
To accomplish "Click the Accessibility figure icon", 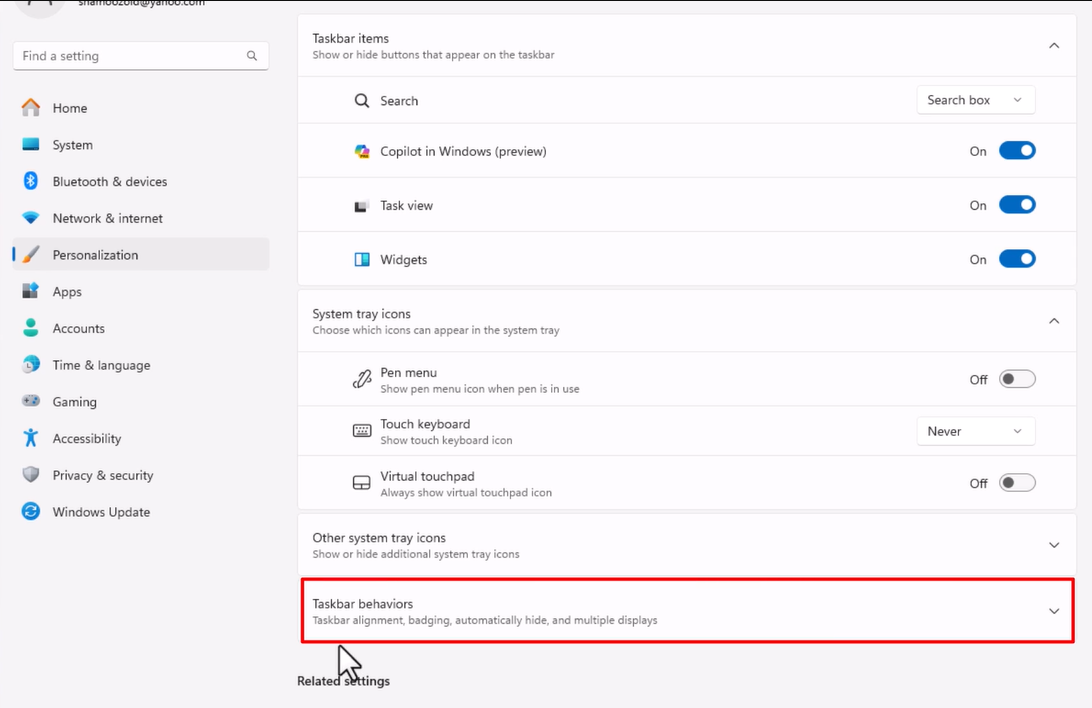I will (x=31, y=438).
